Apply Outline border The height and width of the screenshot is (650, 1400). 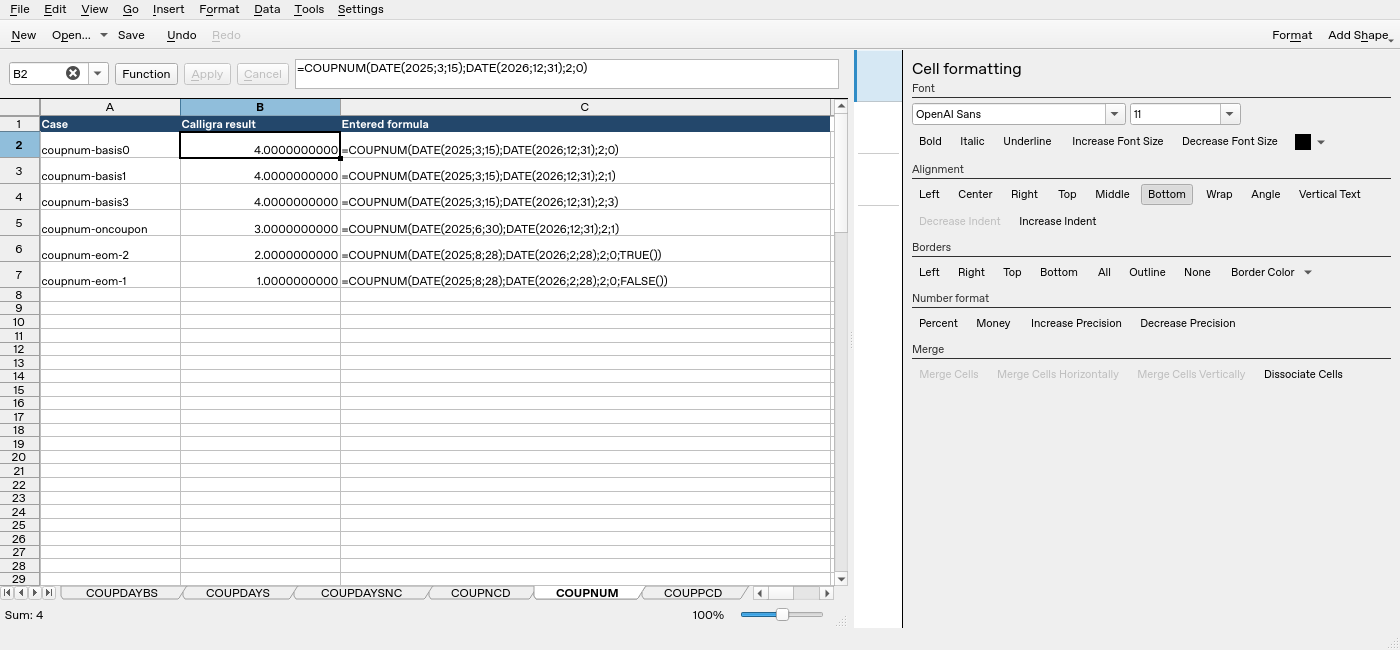click(1147, 272)
